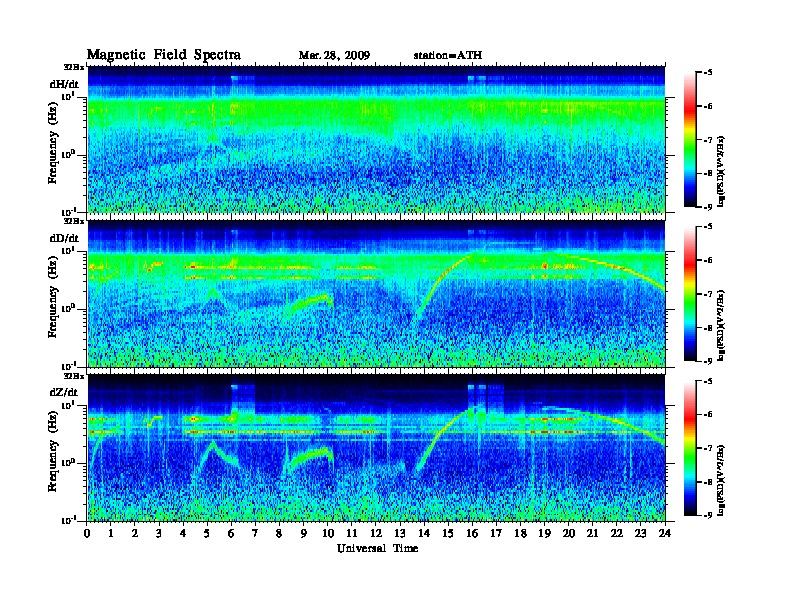Click the "-7" value on dD/dt color scale
792x612 pixels.
click(708, 294)
